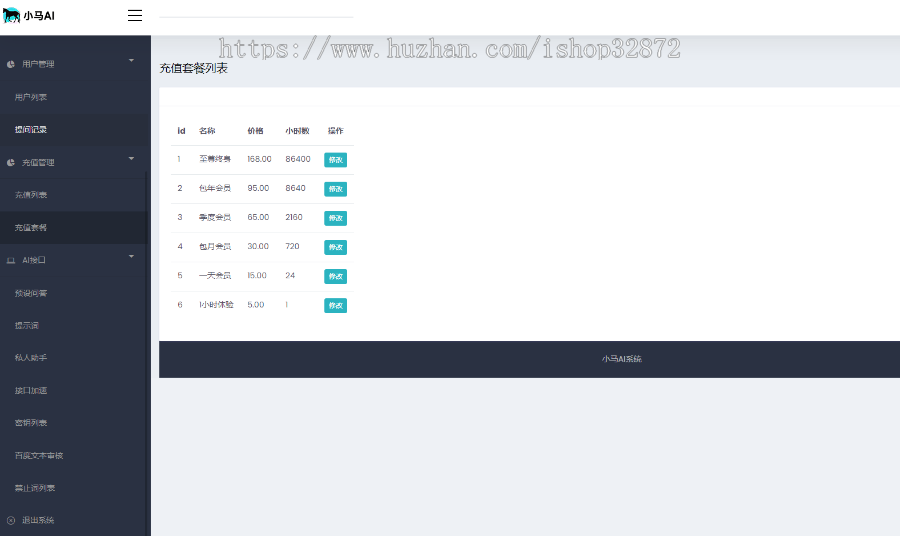Click the hours value 86400

298,159
